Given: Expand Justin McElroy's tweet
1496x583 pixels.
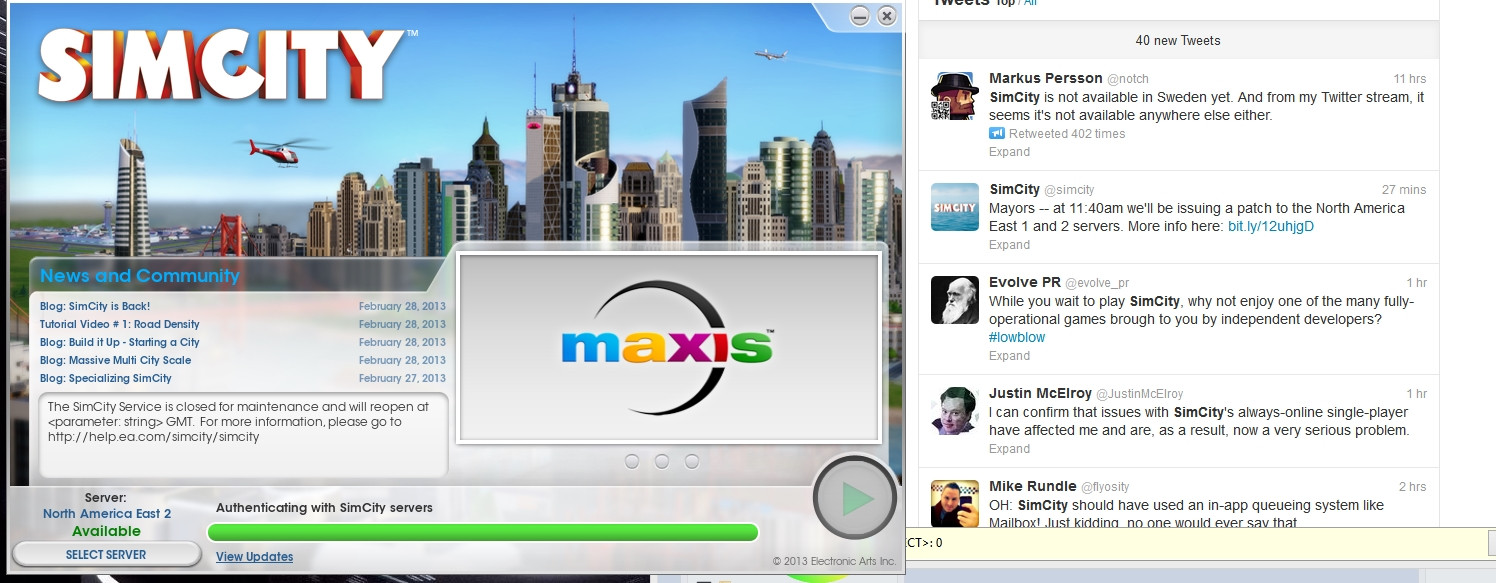Looking at the screenshot, I should click(1009, 449).
